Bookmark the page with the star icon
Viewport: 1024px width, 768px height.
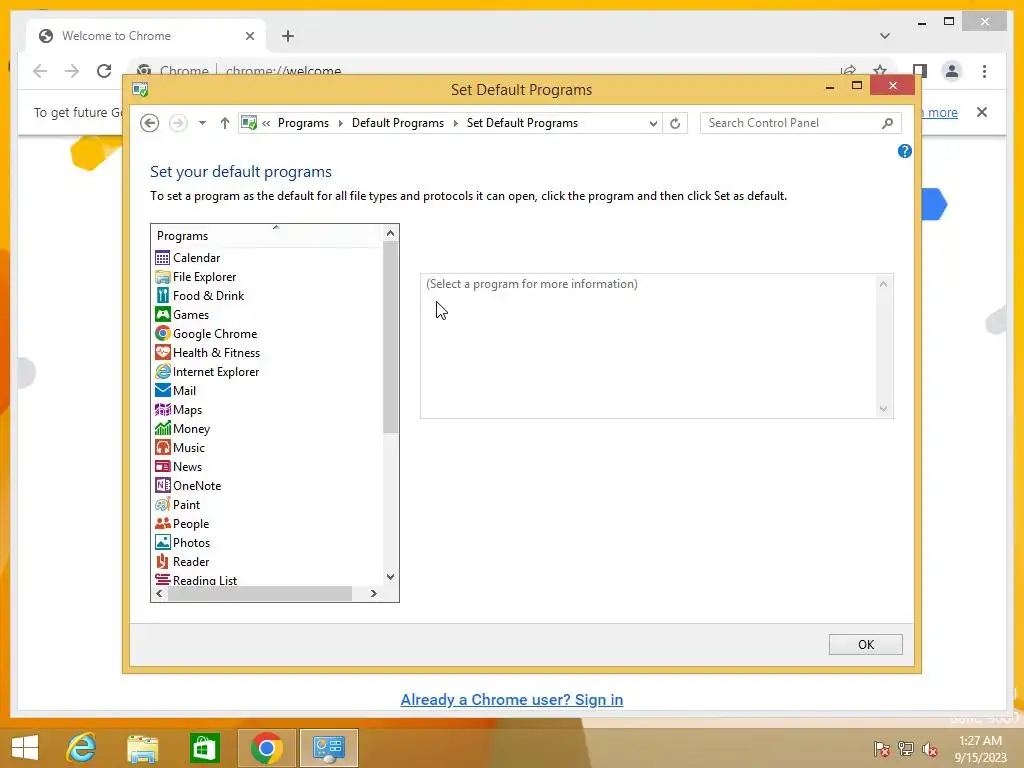[880, 71]
